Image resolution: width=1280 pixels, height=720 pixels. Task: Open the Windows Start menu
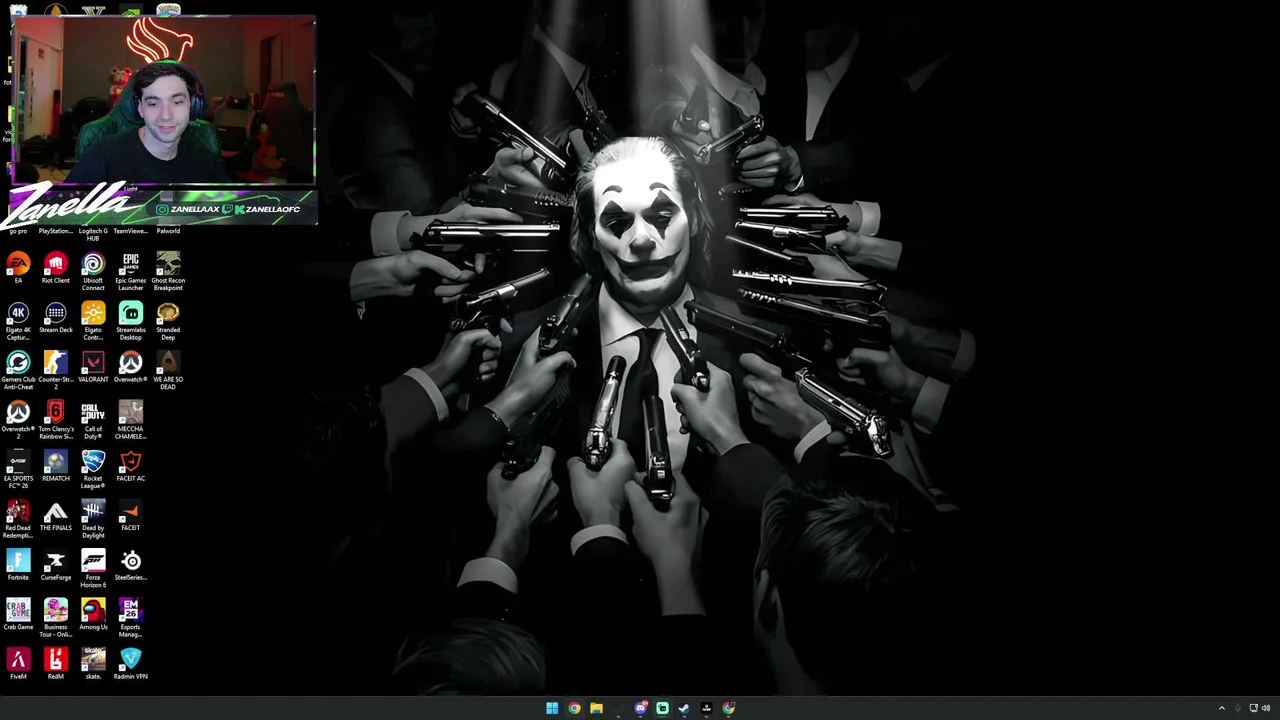pos(552,708)
